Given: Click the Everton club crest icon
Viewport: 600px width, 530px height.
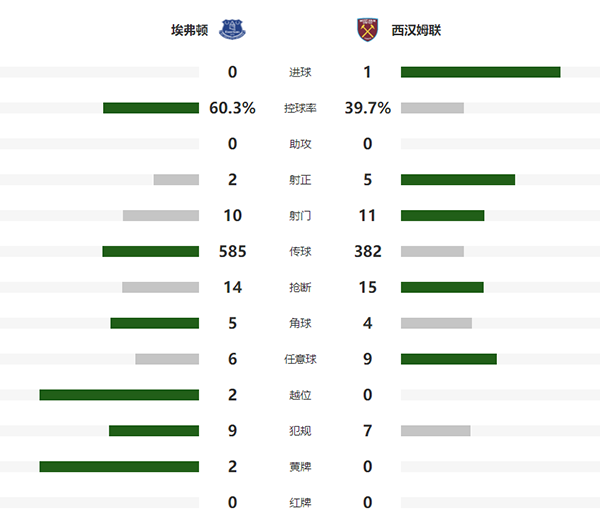Looking at the screenshot, I should point(231,30).
